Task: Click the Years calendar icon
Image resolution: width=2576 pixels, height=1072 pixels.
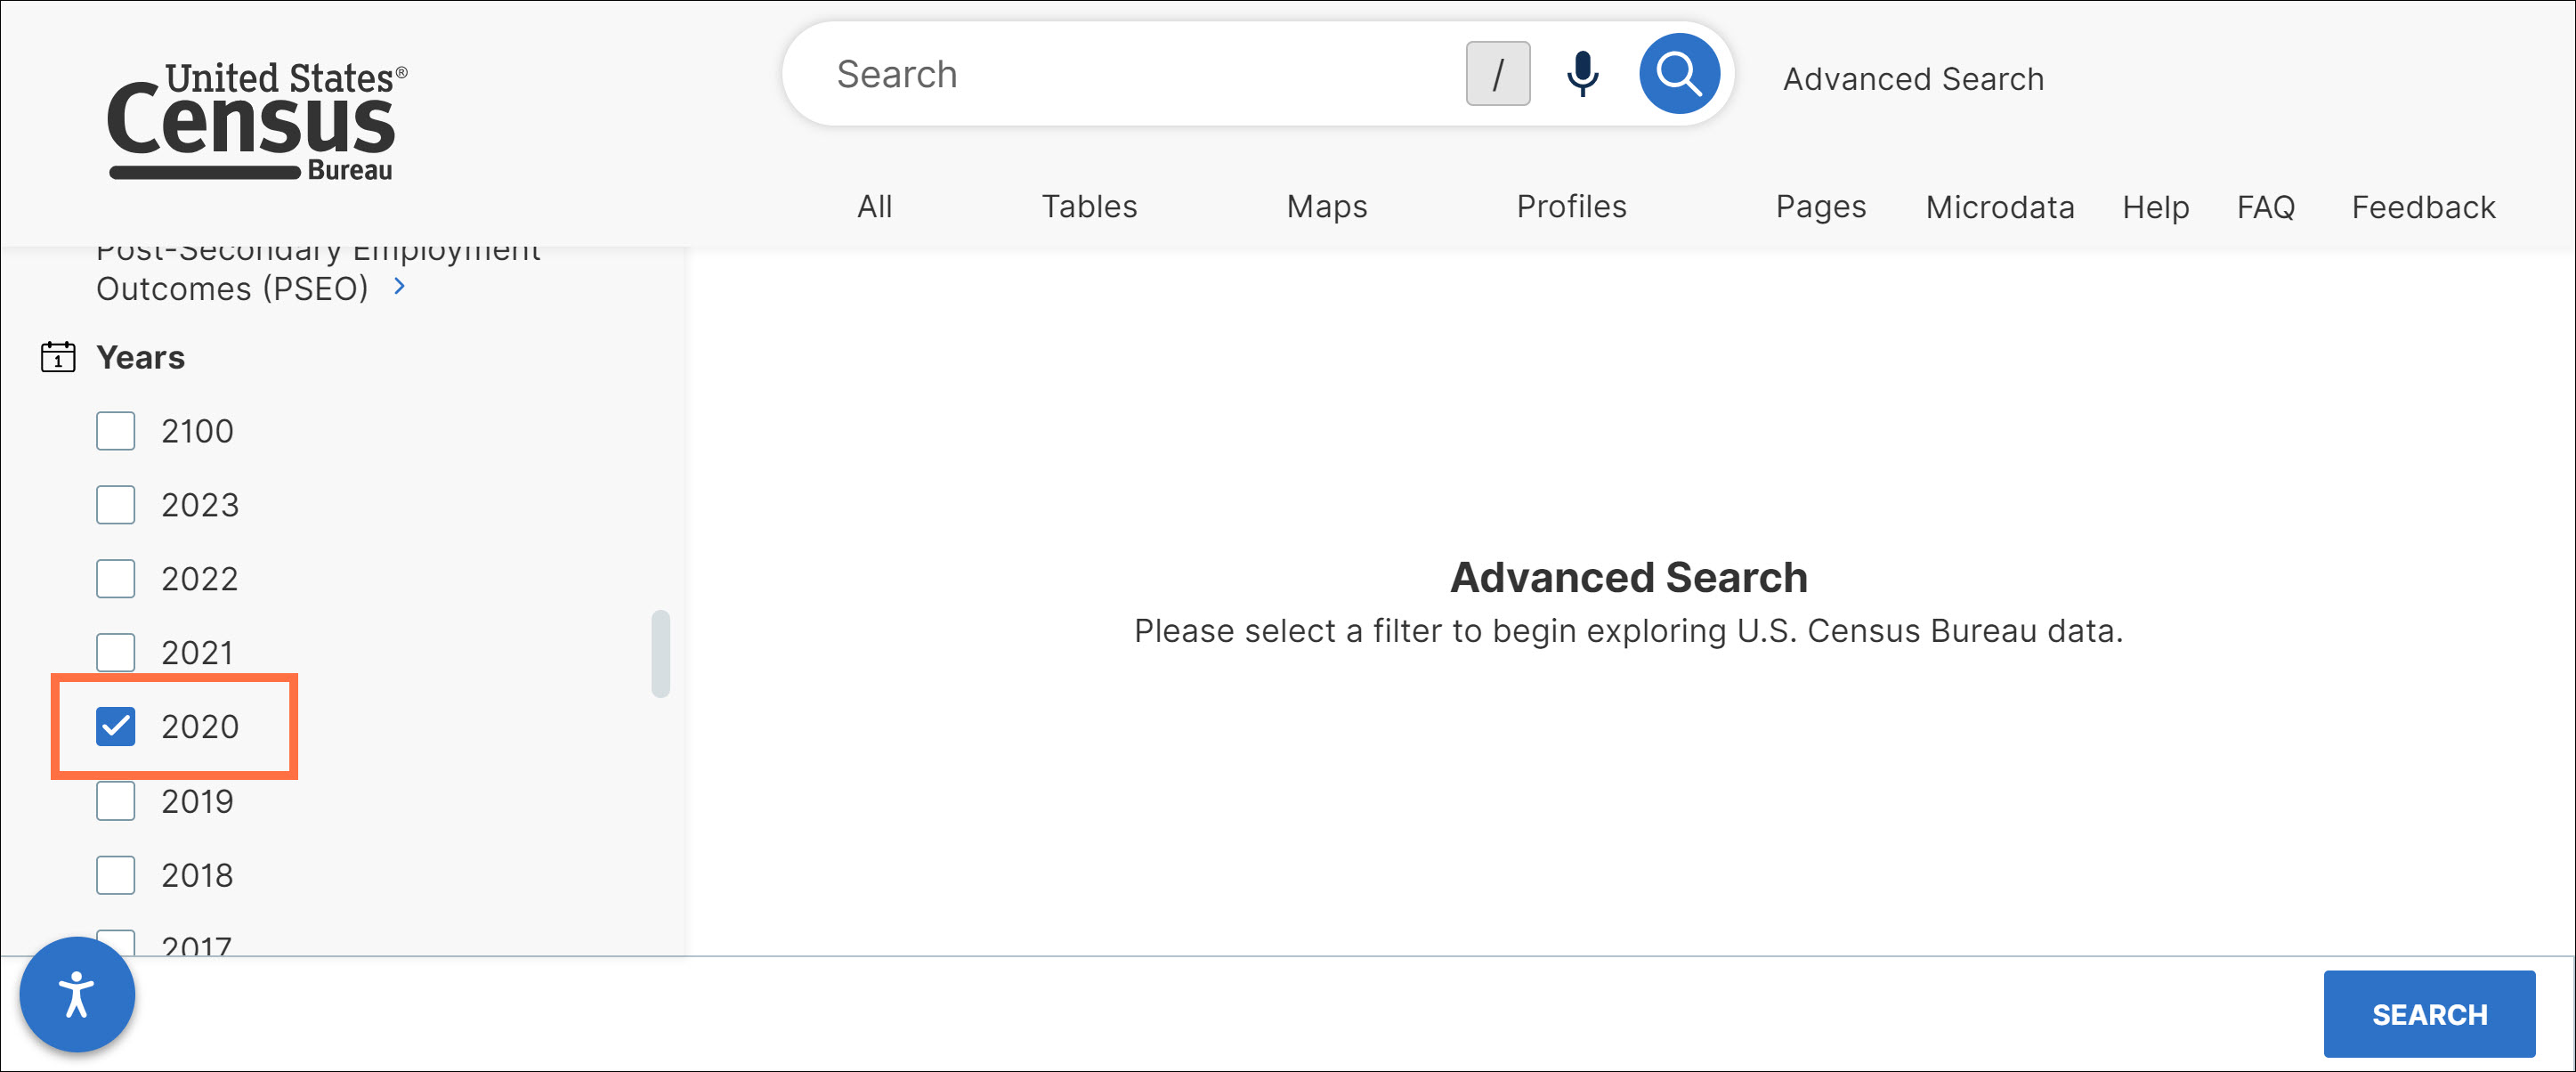Action: (x=58, y=357)
